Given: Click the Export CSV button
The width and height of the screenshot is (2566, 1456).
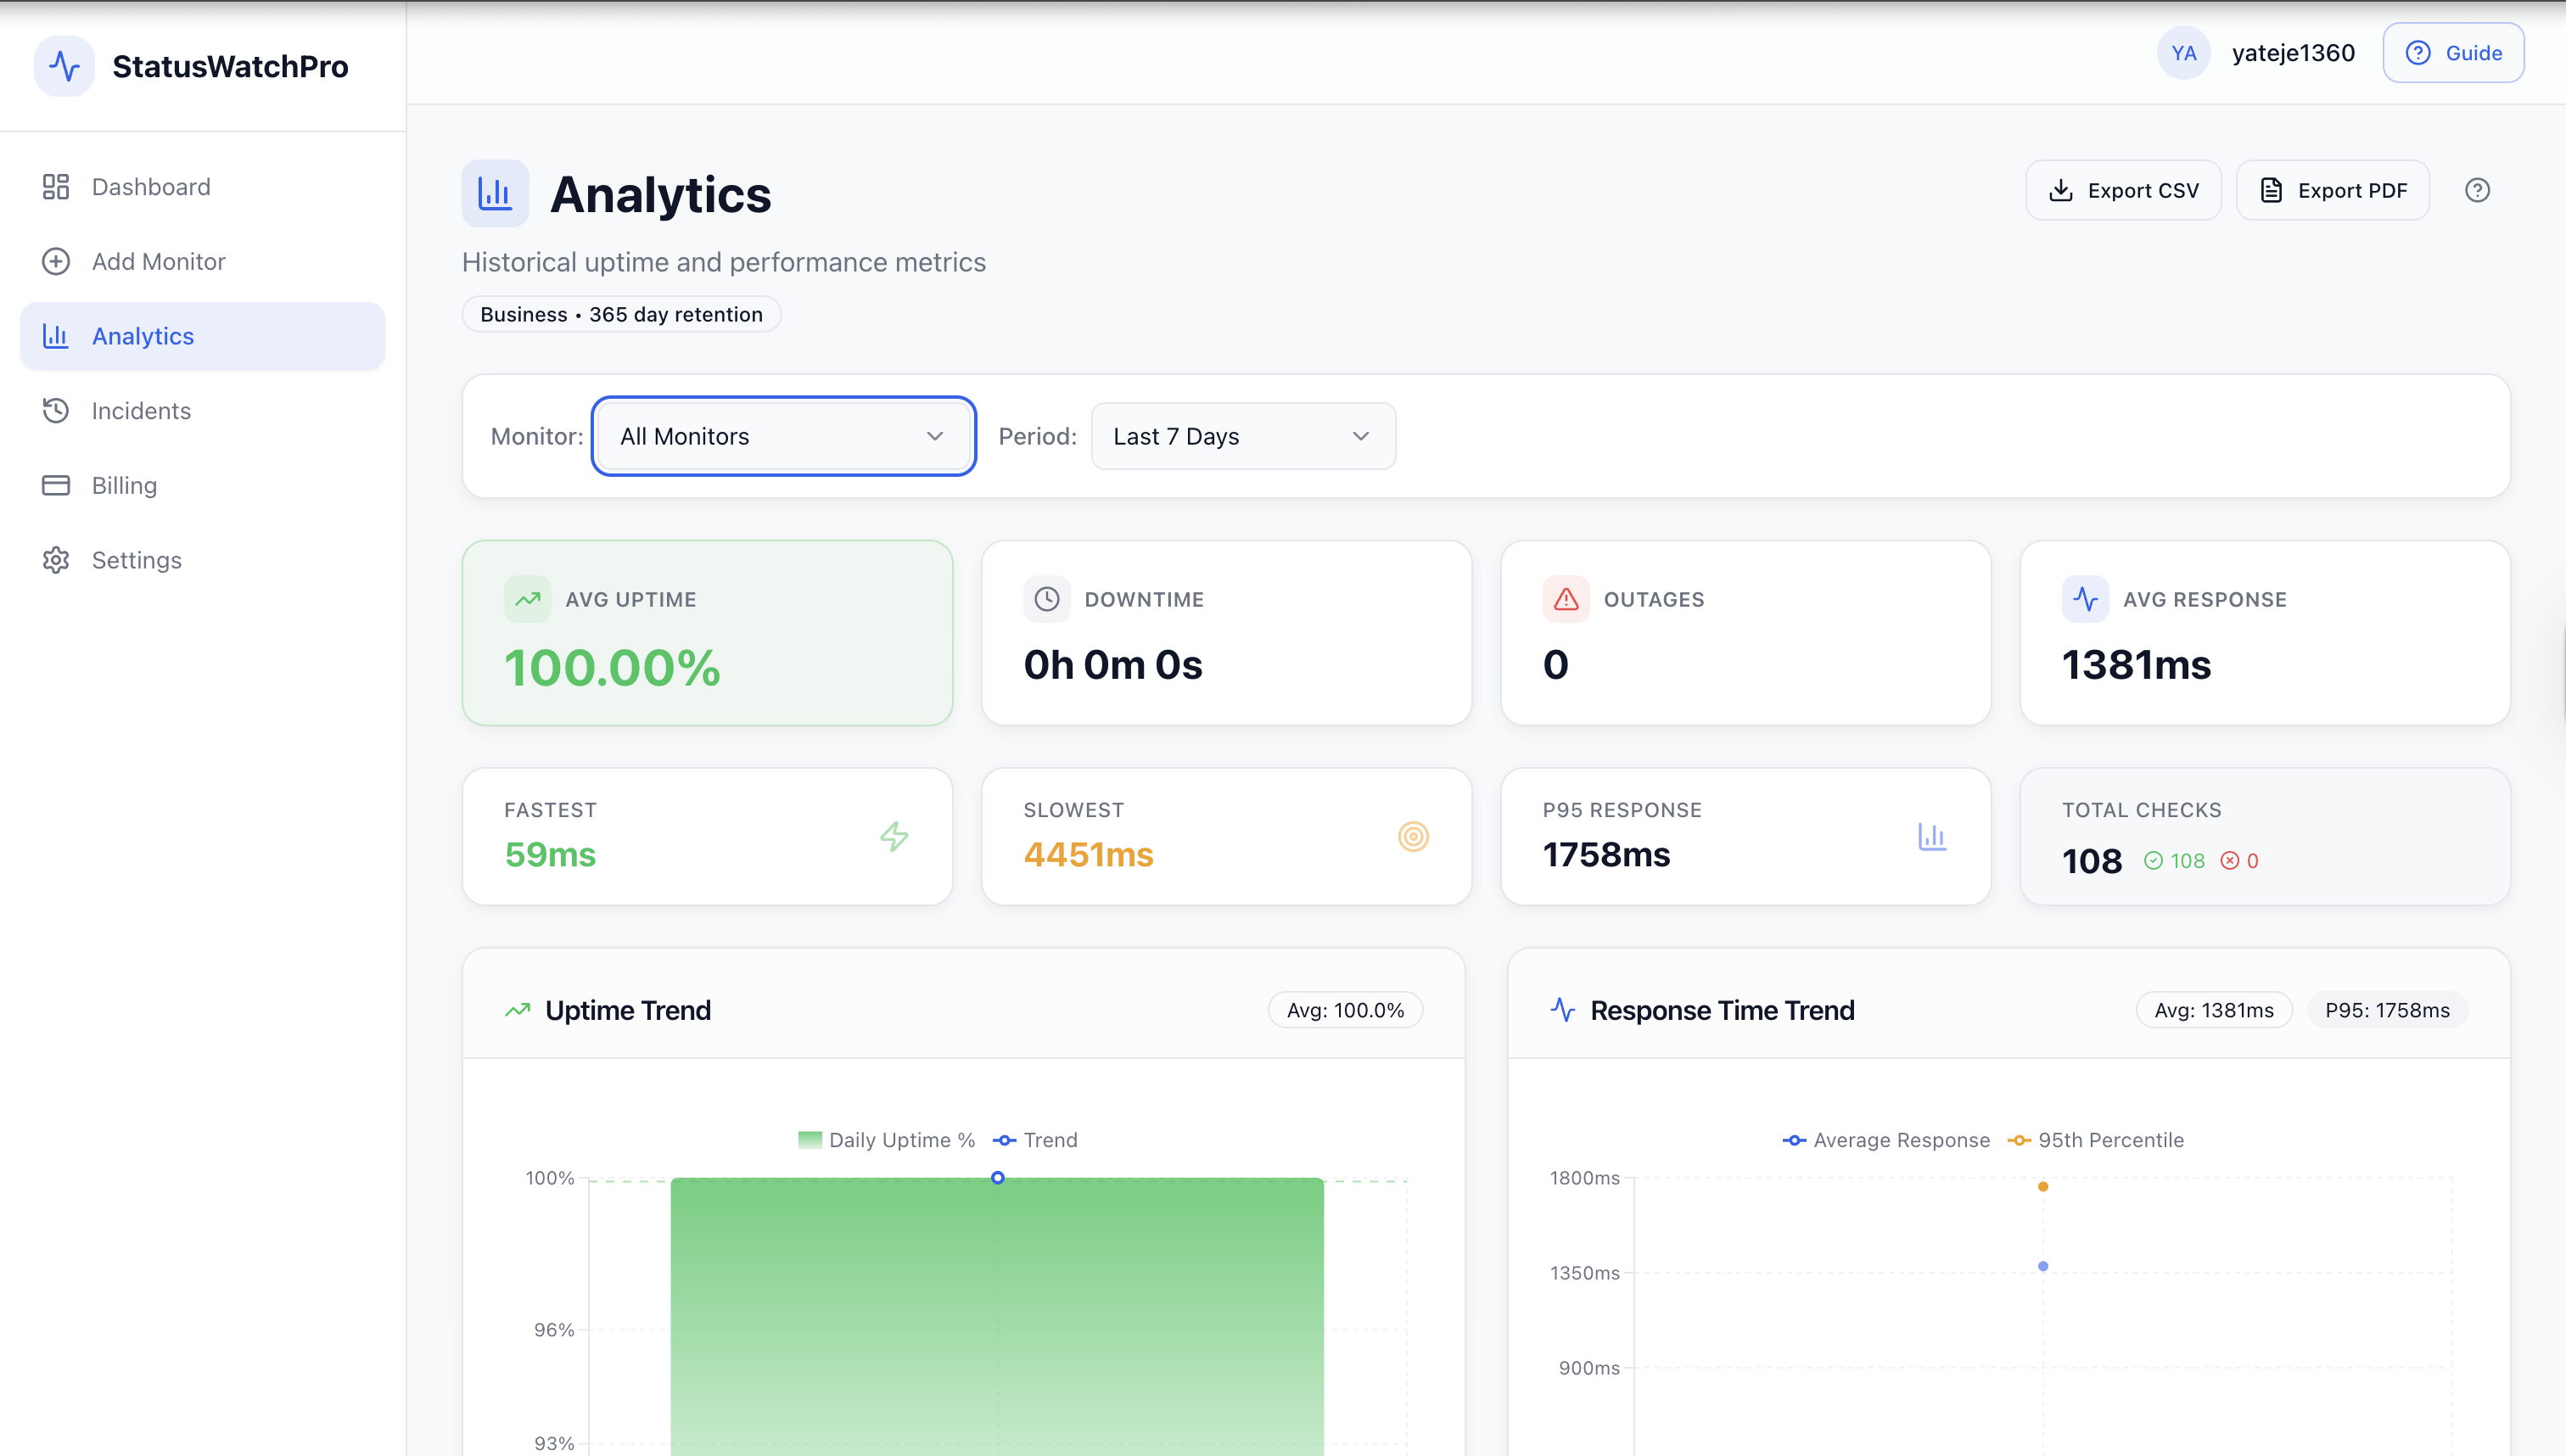Looking at the screenshot, I should [x=2123, y=190].
